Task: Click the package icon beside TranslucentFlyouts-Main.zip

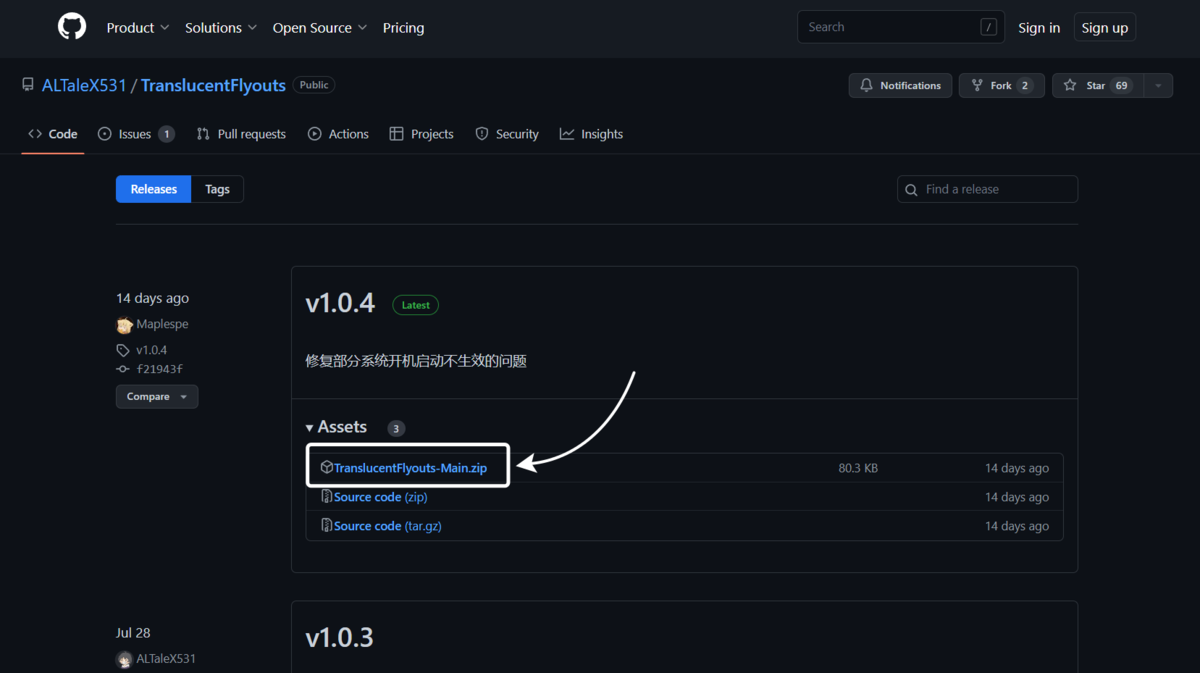Action: [x=326, y=467]
